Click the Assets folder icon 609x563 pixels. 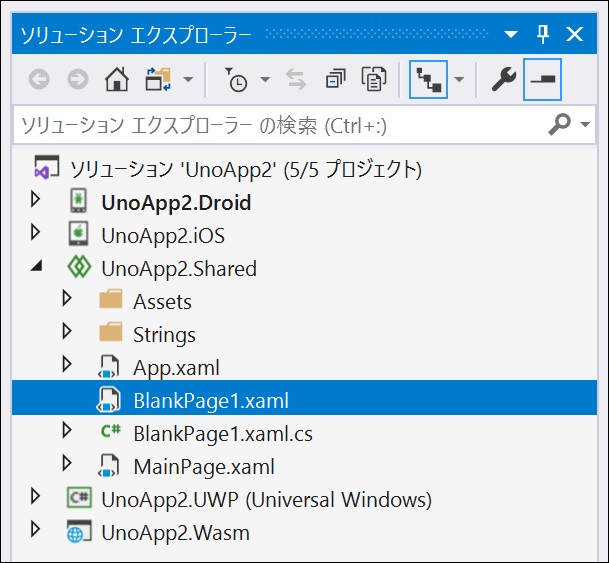coord(111,299)
